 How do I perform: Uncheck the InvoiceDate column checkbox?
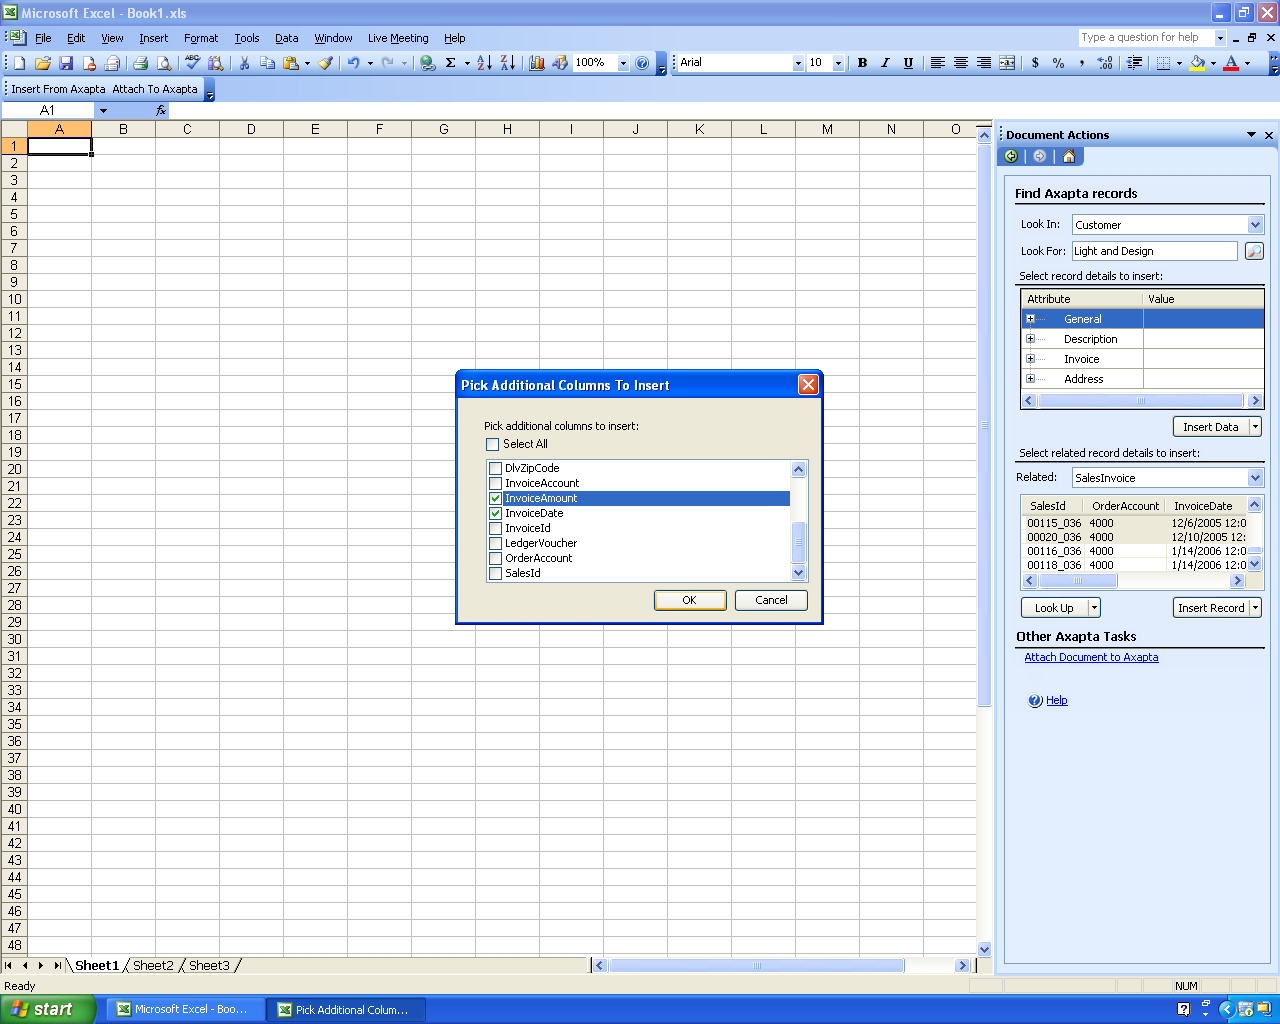[x=495, y=513]
